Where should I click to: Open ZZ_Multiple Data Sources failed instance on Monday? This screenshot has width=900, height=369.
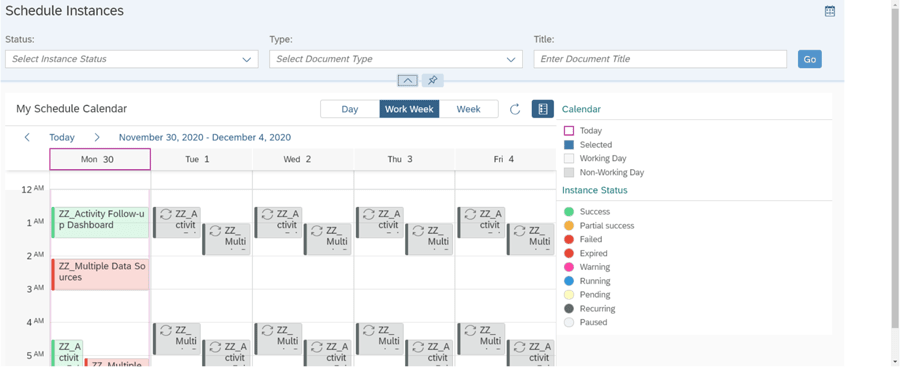(100, 274)
